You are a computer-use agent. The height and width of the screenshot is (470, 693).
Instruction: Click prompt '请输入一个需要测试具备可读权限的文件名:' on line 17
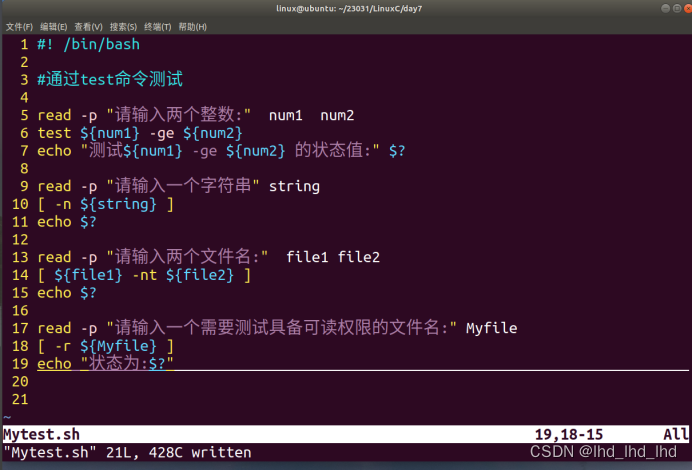coord(282,328)
